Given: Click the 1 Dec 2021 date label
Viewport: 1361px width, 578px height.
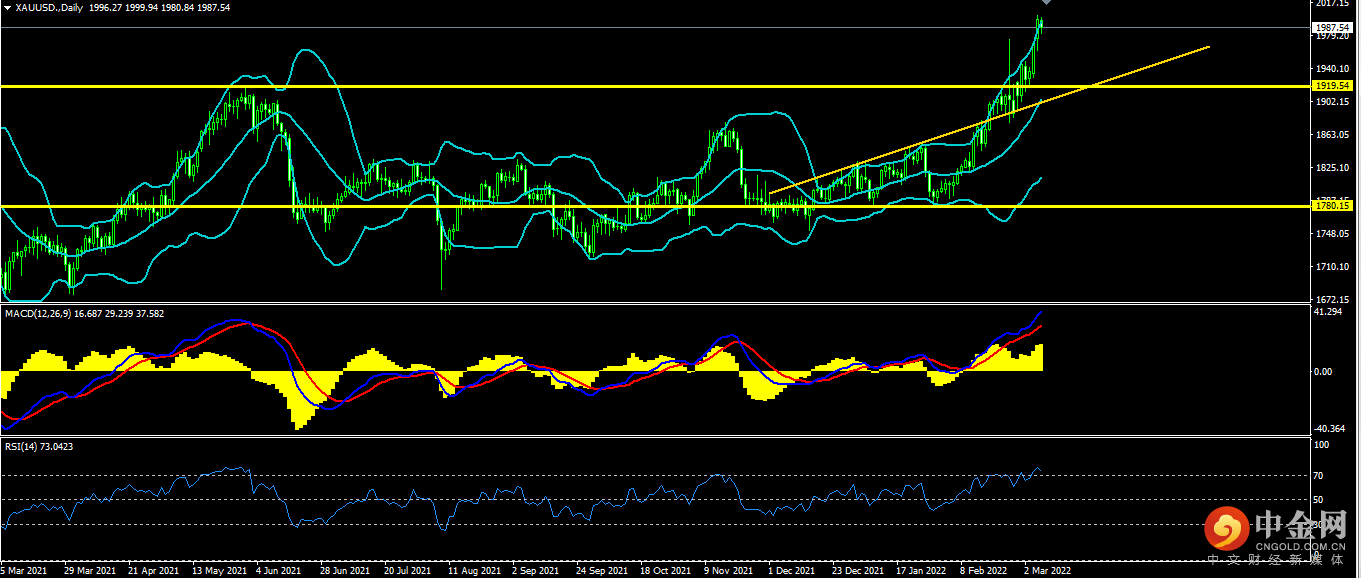Looking at the screenshot, I should pyautogui.click(x=791, y=571).
